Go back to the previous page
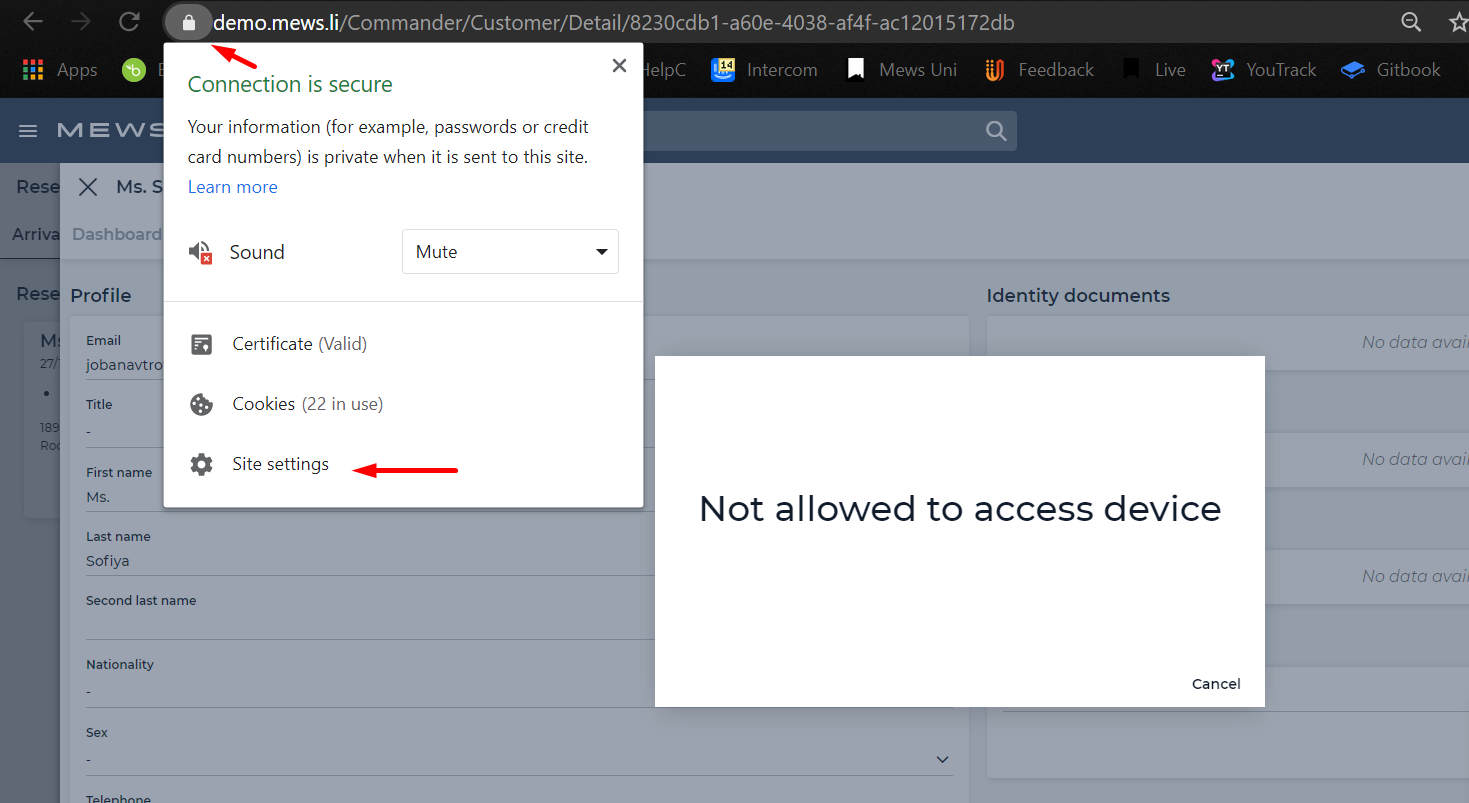Viewport: 1469px width, 803px height. (33, 22)
